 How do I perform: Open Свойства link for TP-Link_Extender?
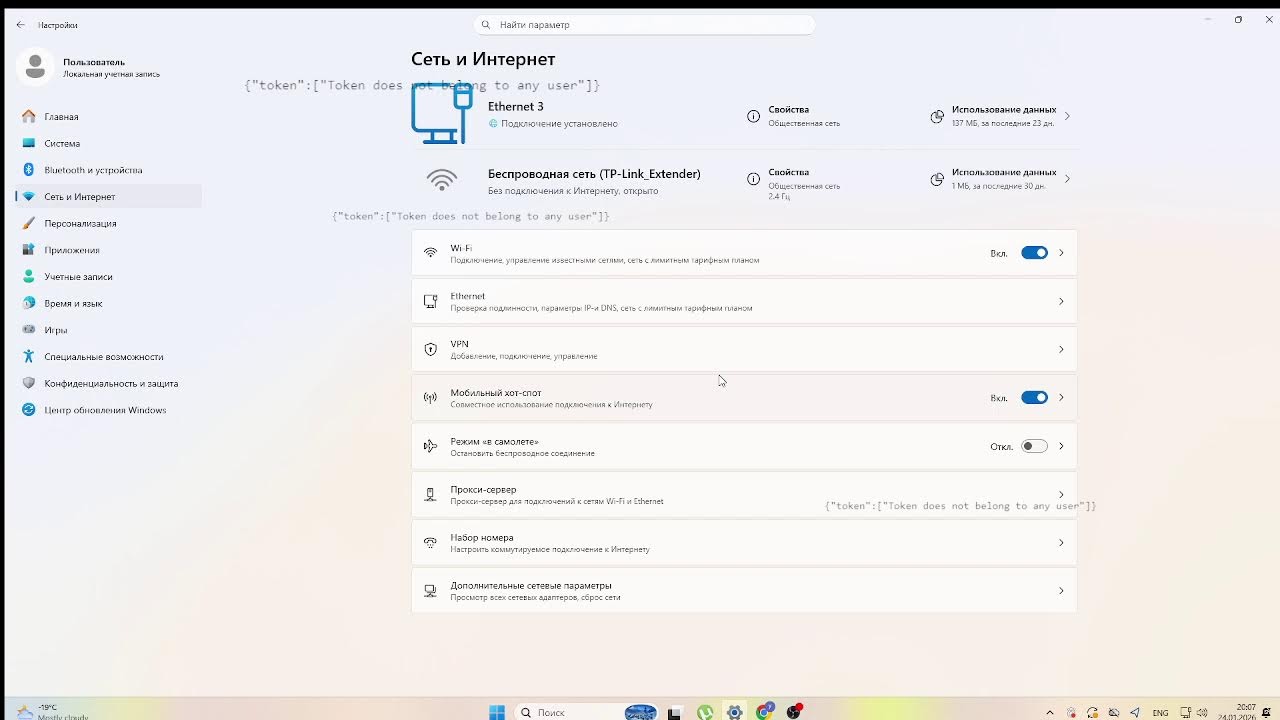point(789,172)
